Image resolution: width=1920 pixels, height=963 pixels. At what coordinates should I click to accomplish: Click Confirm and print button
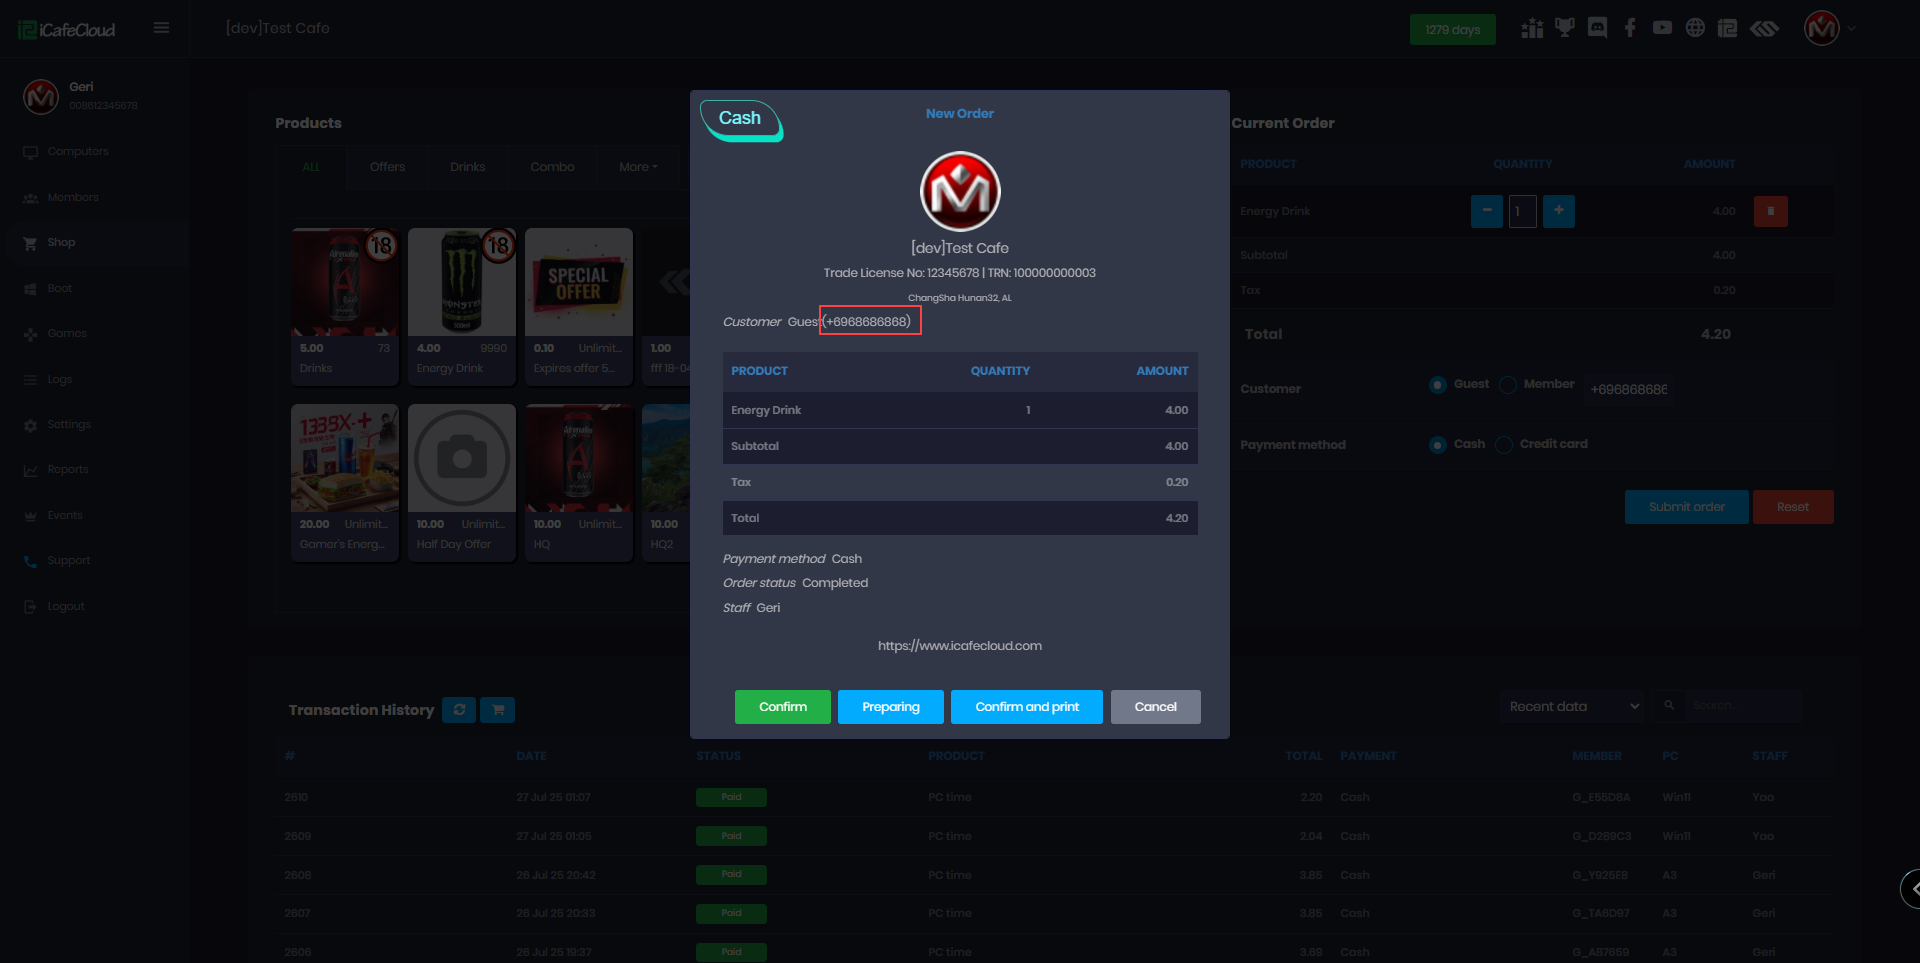pyautogui.click(x=1027, y=707)
